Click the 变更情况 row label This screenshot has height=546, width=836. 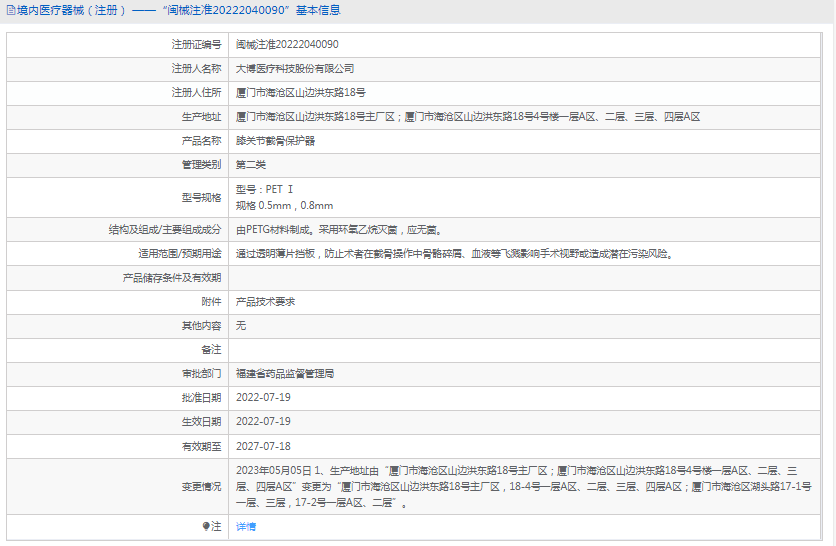[x=201, y=486]
